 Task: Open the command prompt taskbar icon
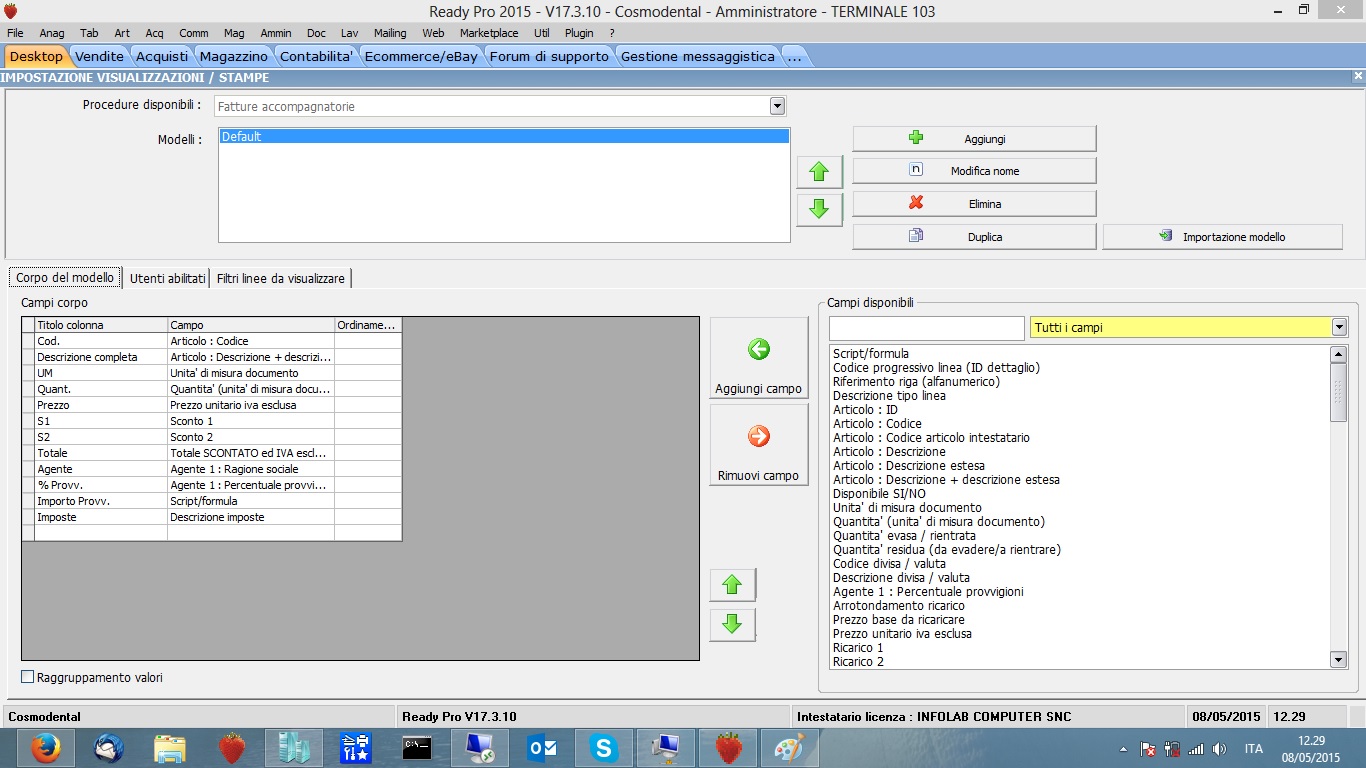point(418,748)
